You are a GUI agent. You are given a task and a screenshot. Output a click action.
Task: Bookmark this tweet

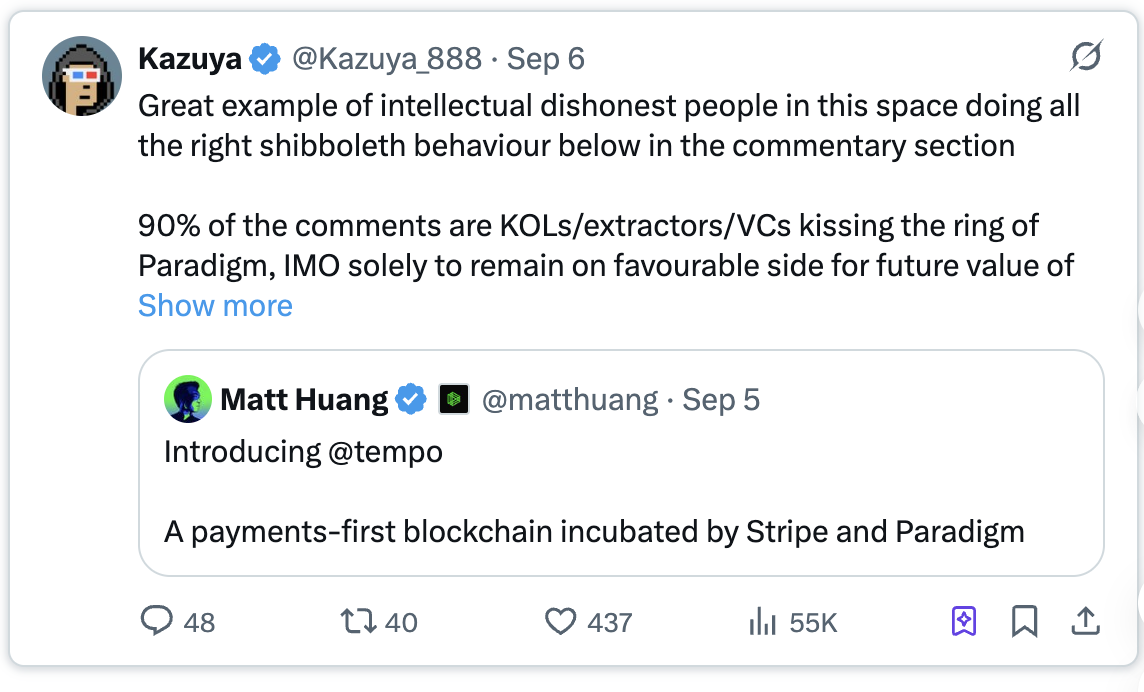point(1024,622)
